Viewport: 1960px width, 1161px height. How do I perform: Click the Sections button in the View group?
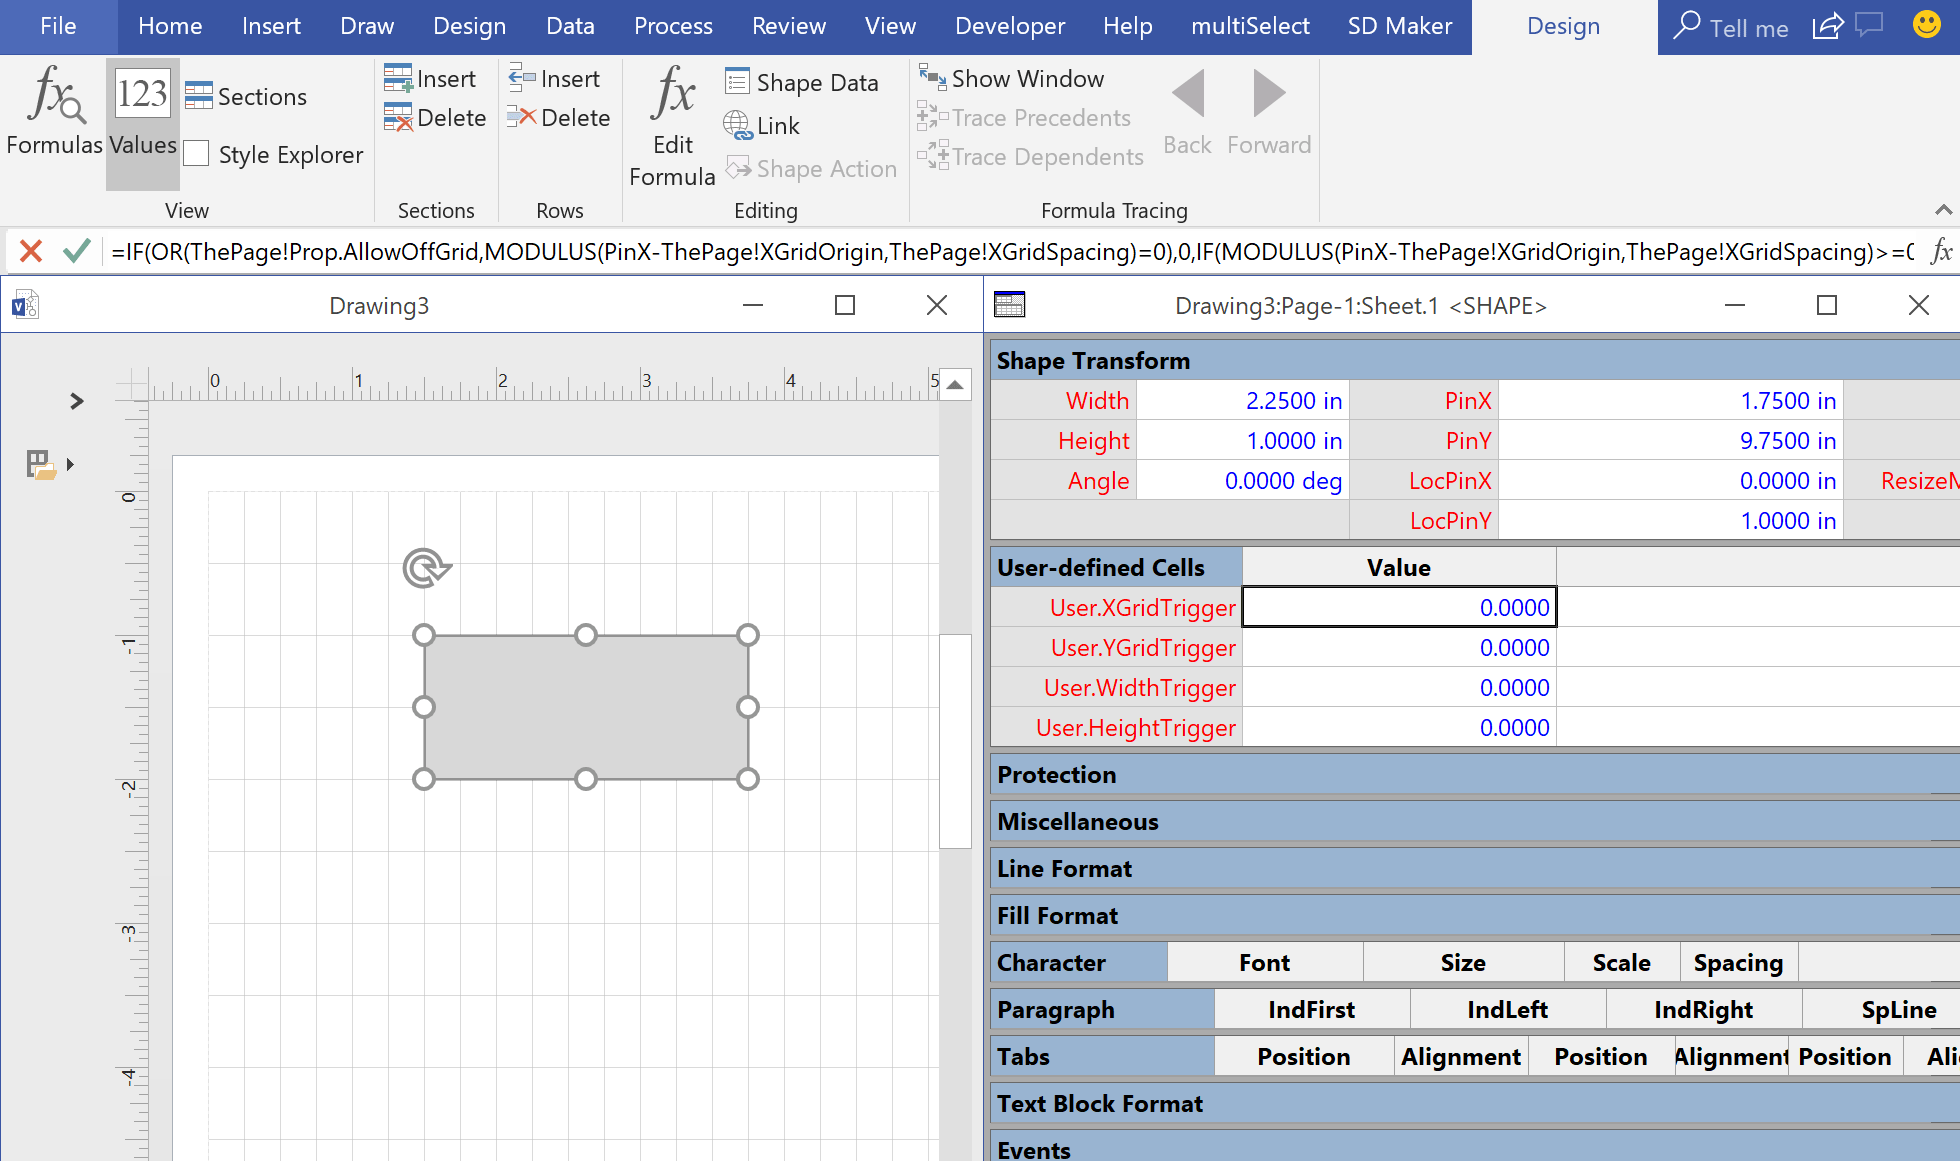coord(246,96)
